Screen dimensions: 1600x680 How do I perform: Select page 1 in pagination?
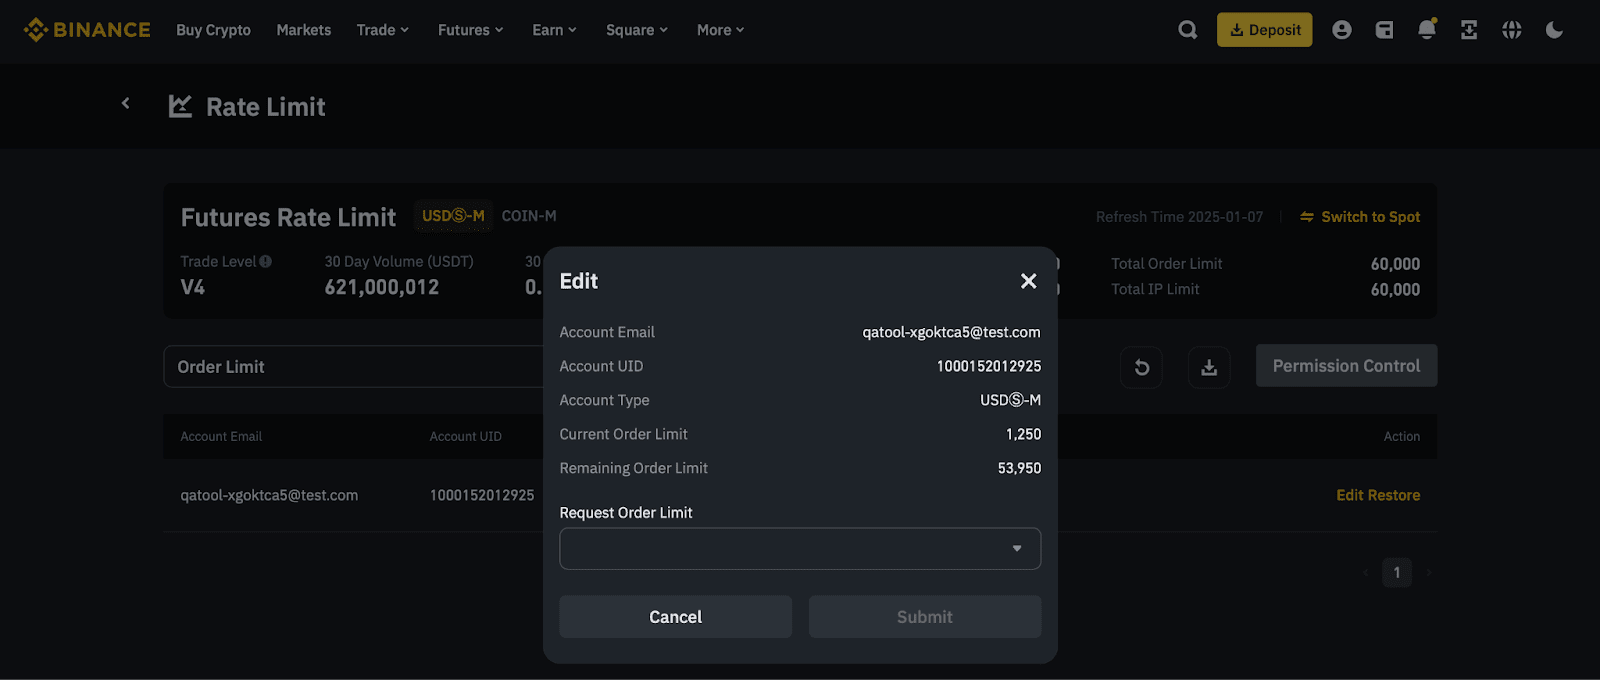(1397, 573)
